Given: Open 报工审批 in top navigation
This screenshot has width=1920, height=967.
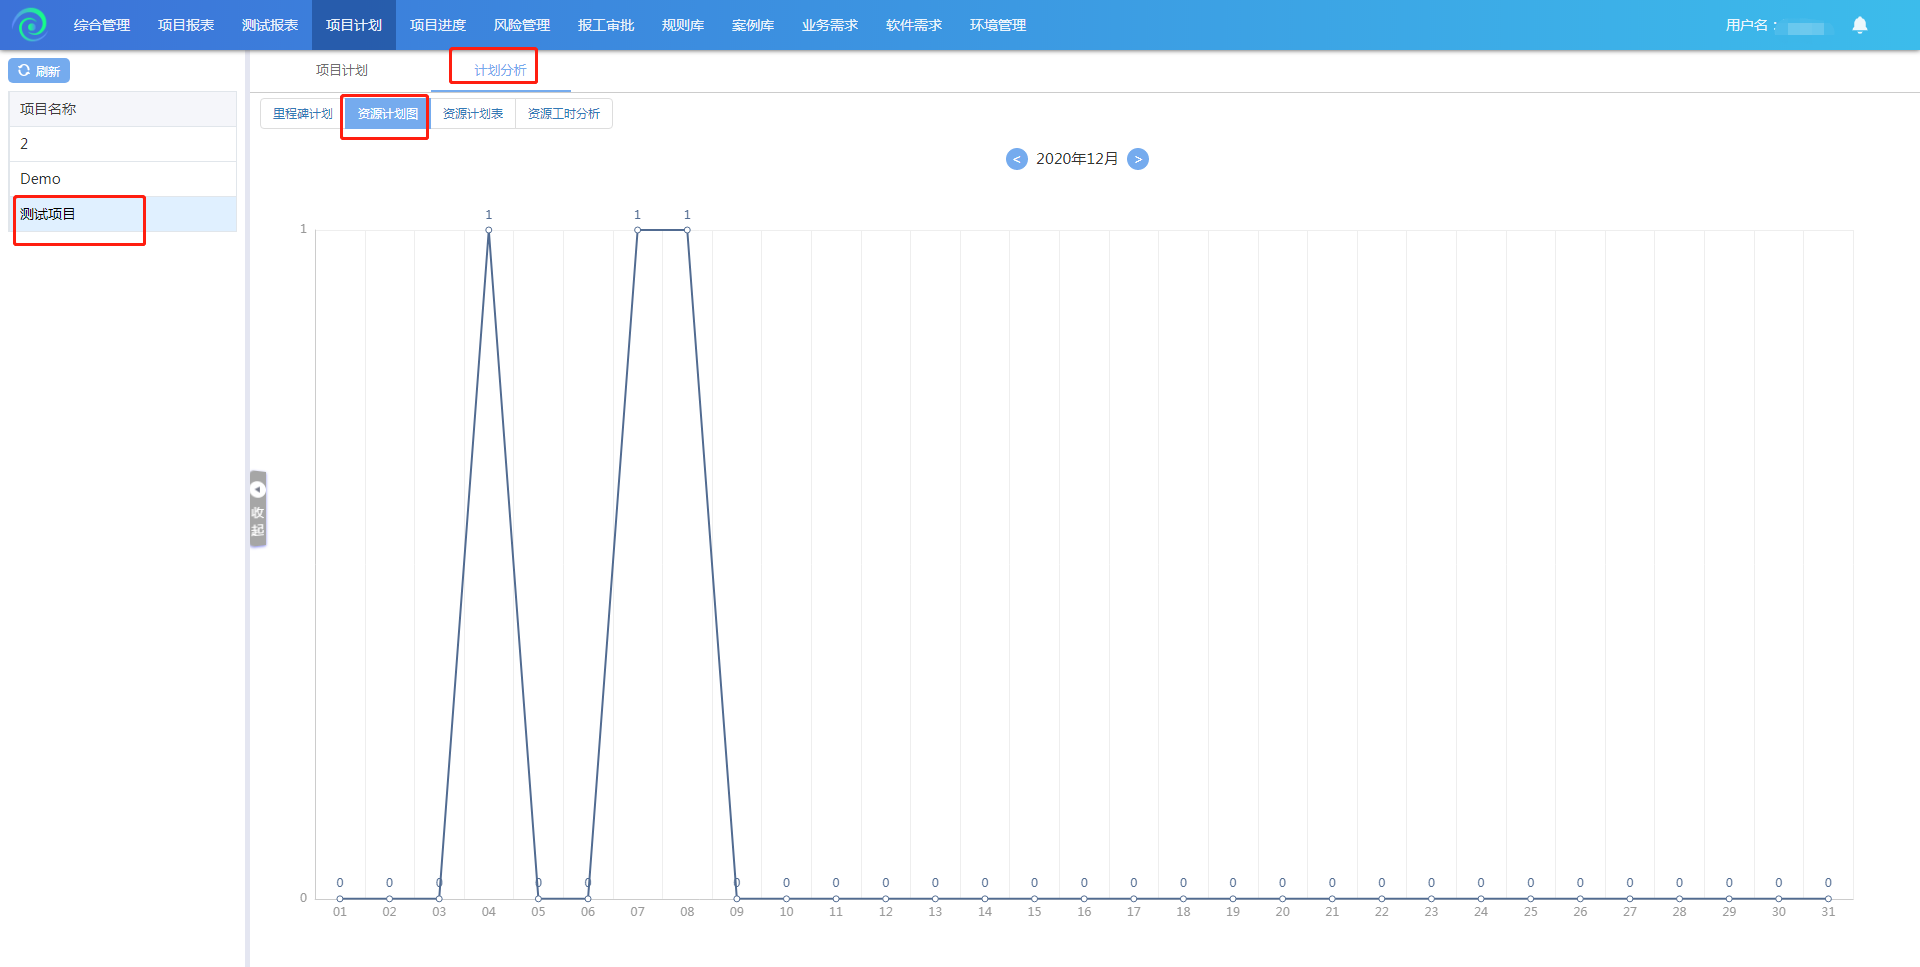Looking at the screenshot, I should pos(605,25).
